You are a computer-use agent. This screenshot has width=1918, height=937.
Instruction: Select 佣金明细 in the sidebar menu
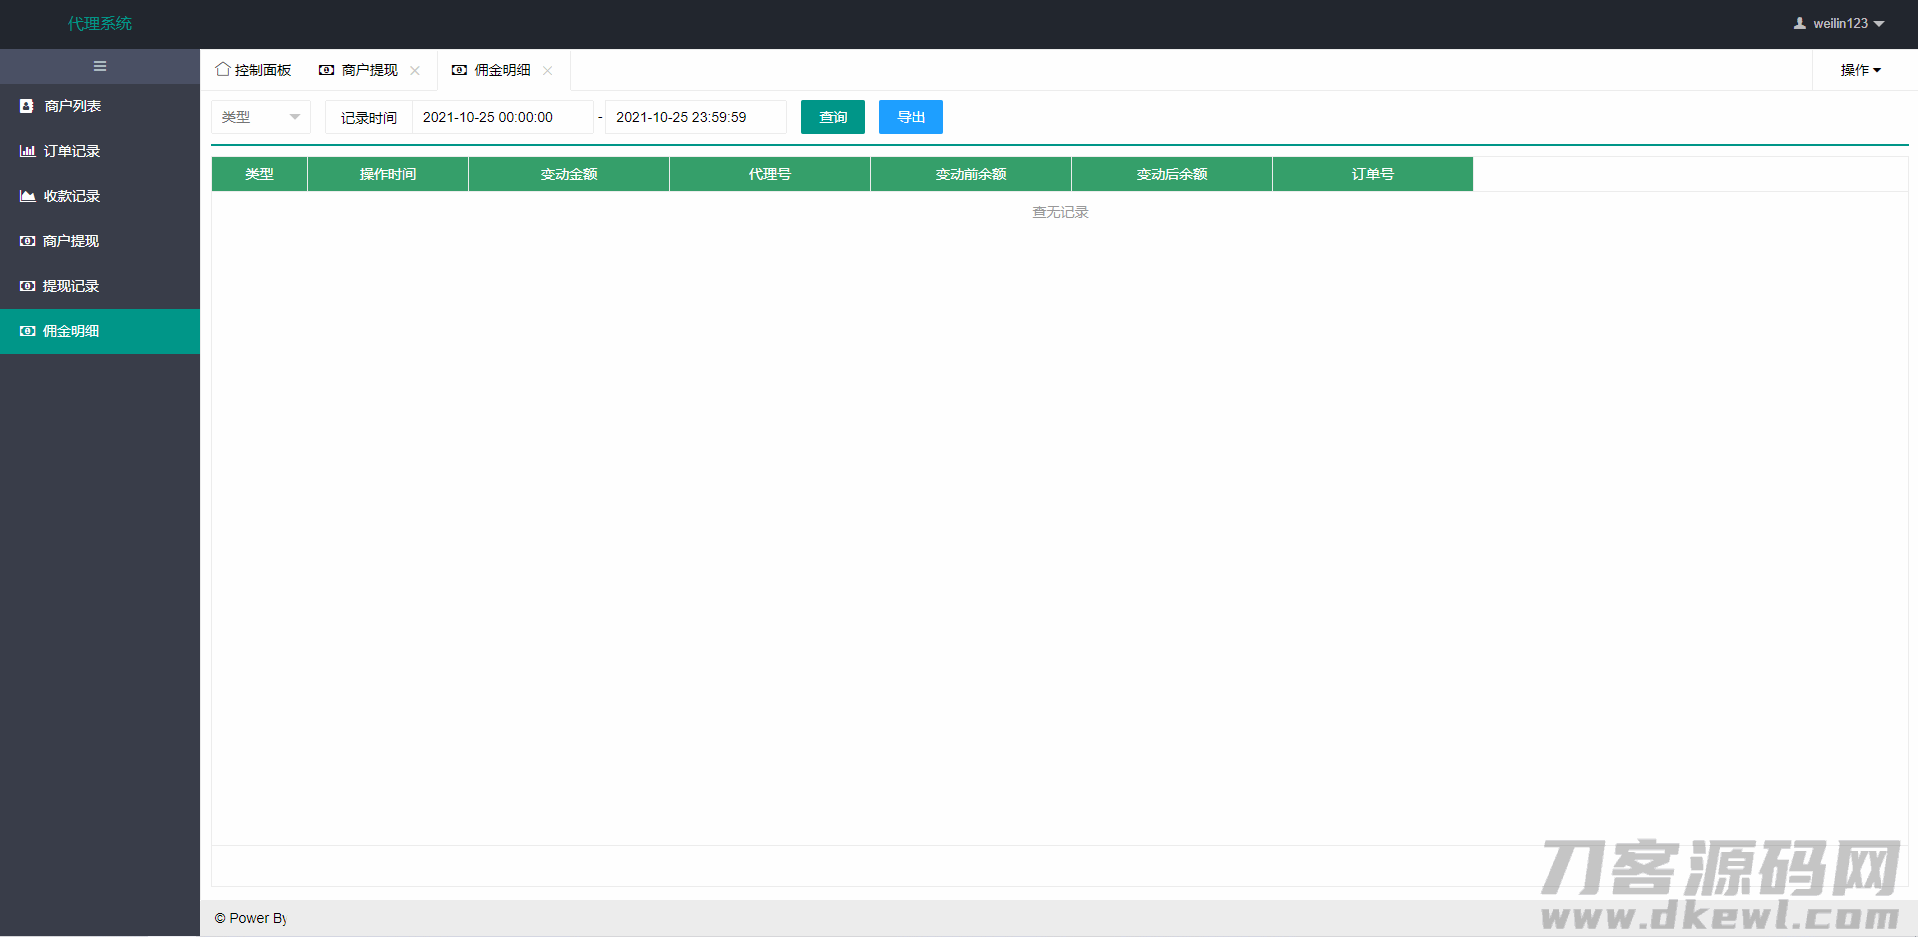71,331
